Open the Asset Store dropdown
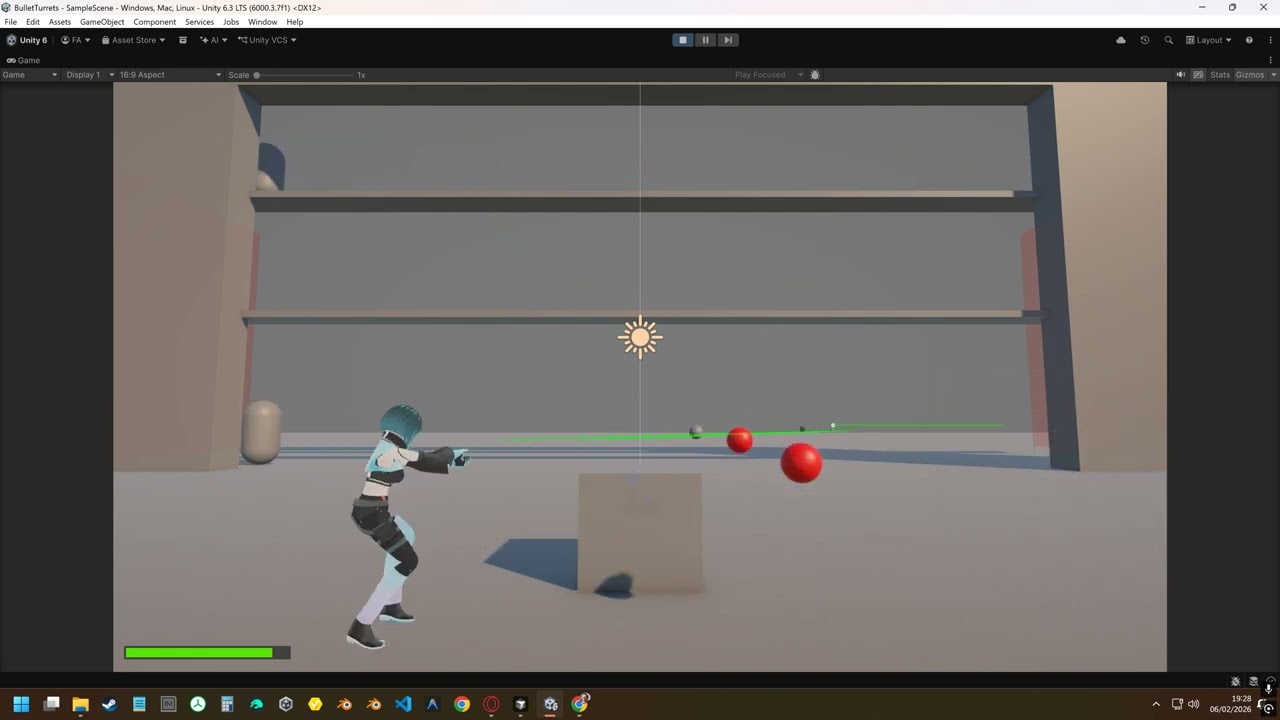1280x720 pixels. coord(134,40)
